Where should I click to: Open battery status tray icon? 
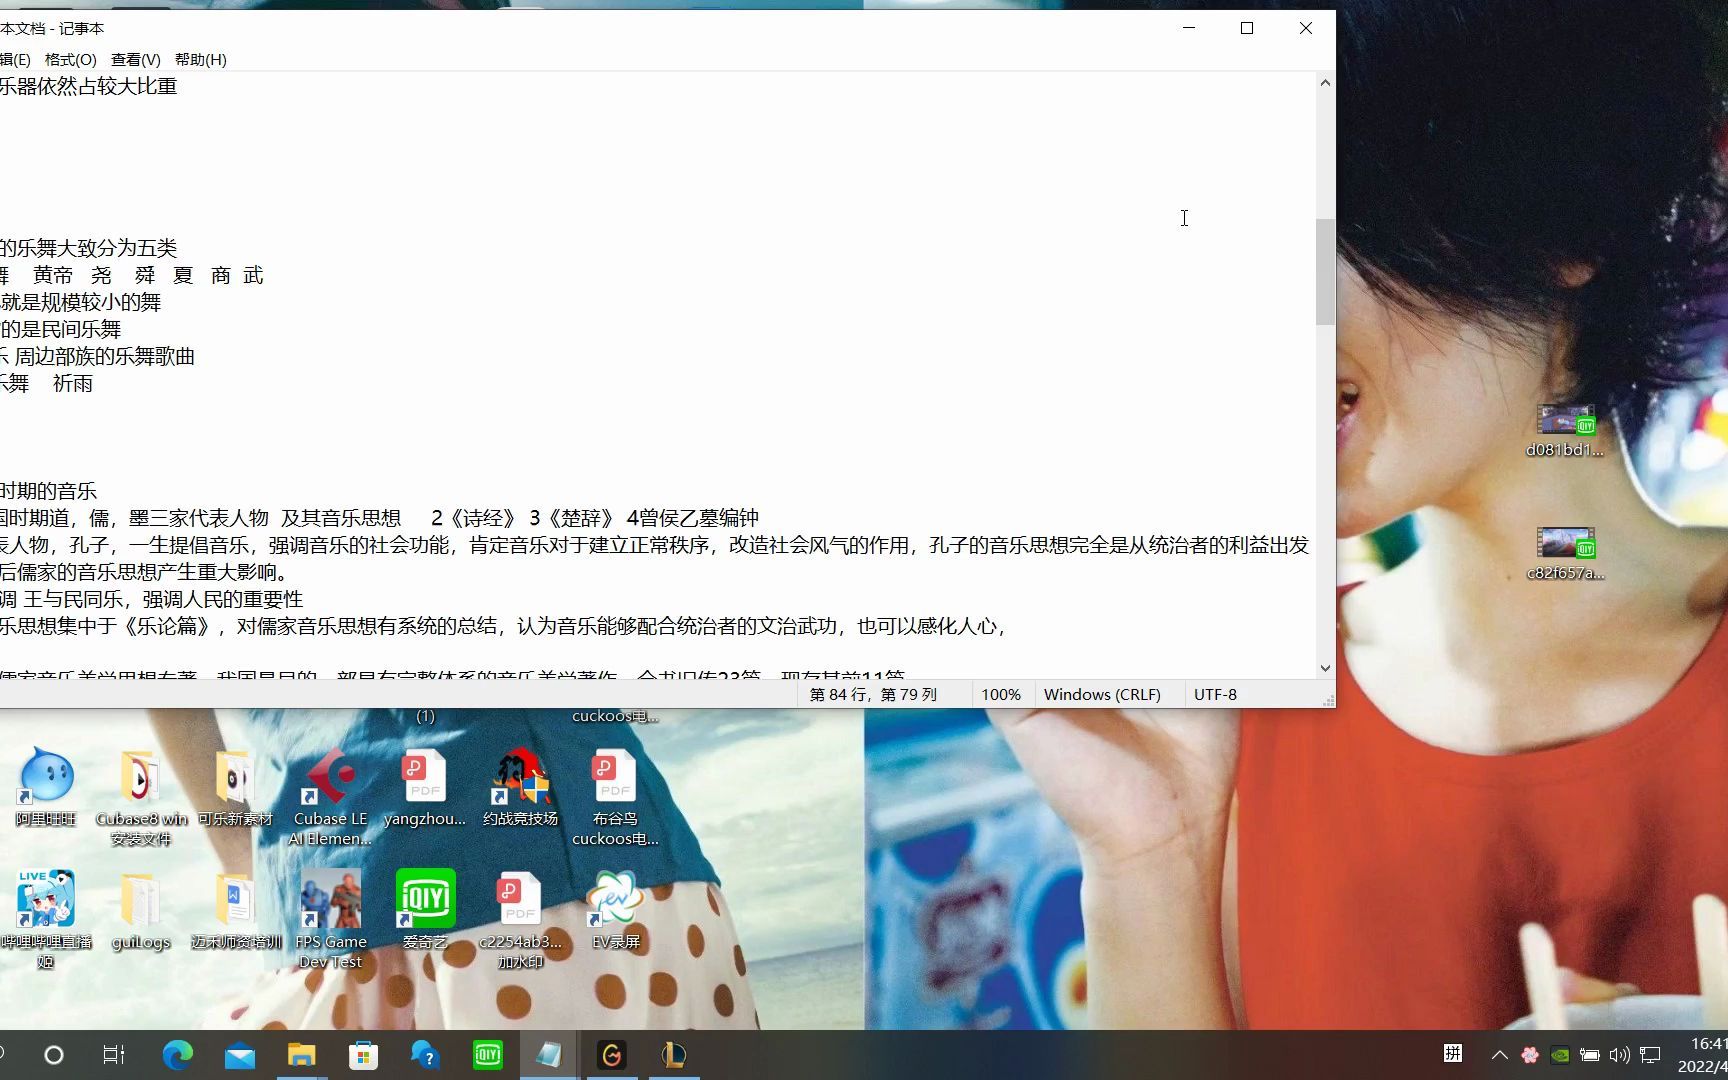tap(1589, 1055)
